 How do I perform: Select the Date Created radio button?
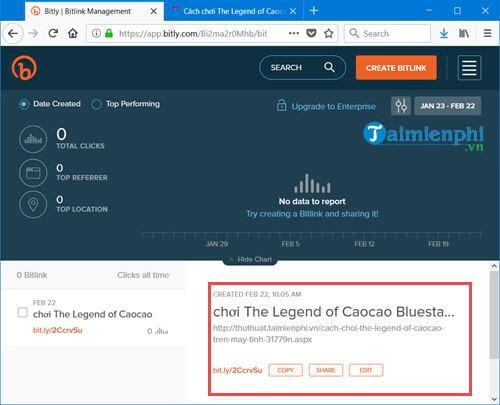[24, 104]
